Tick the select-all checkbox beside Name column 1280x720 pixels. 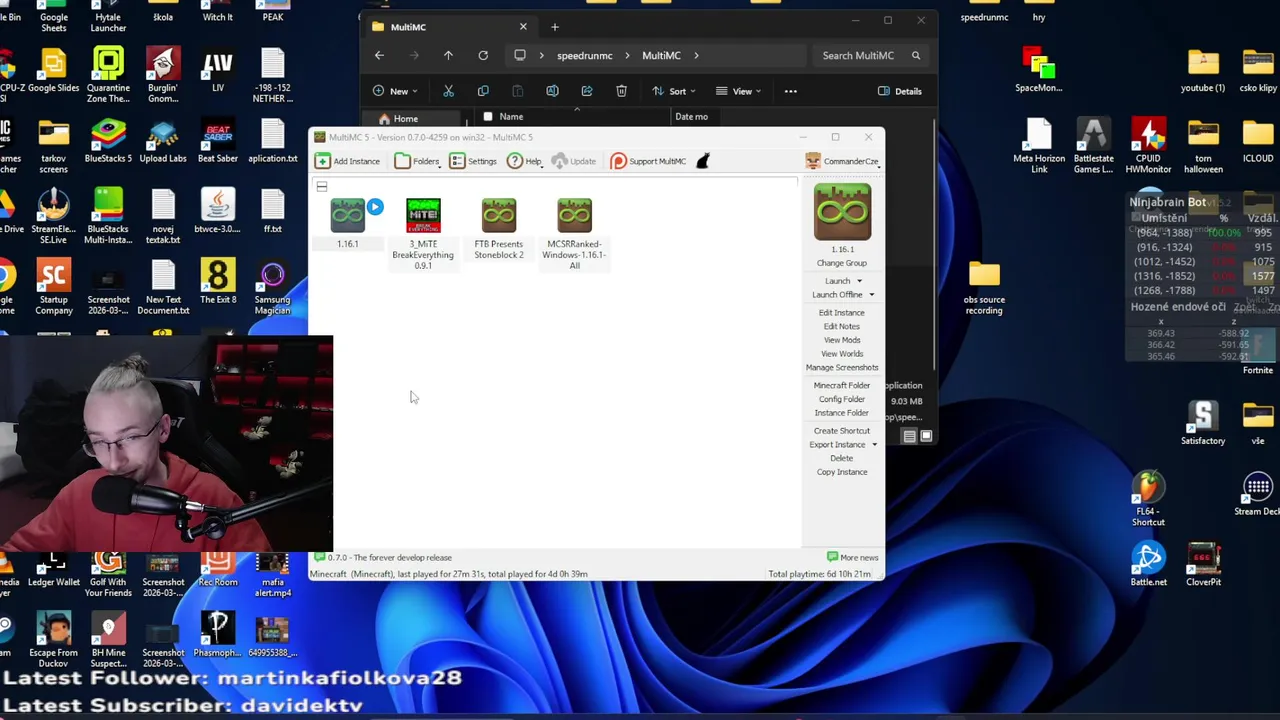point(487,117)
